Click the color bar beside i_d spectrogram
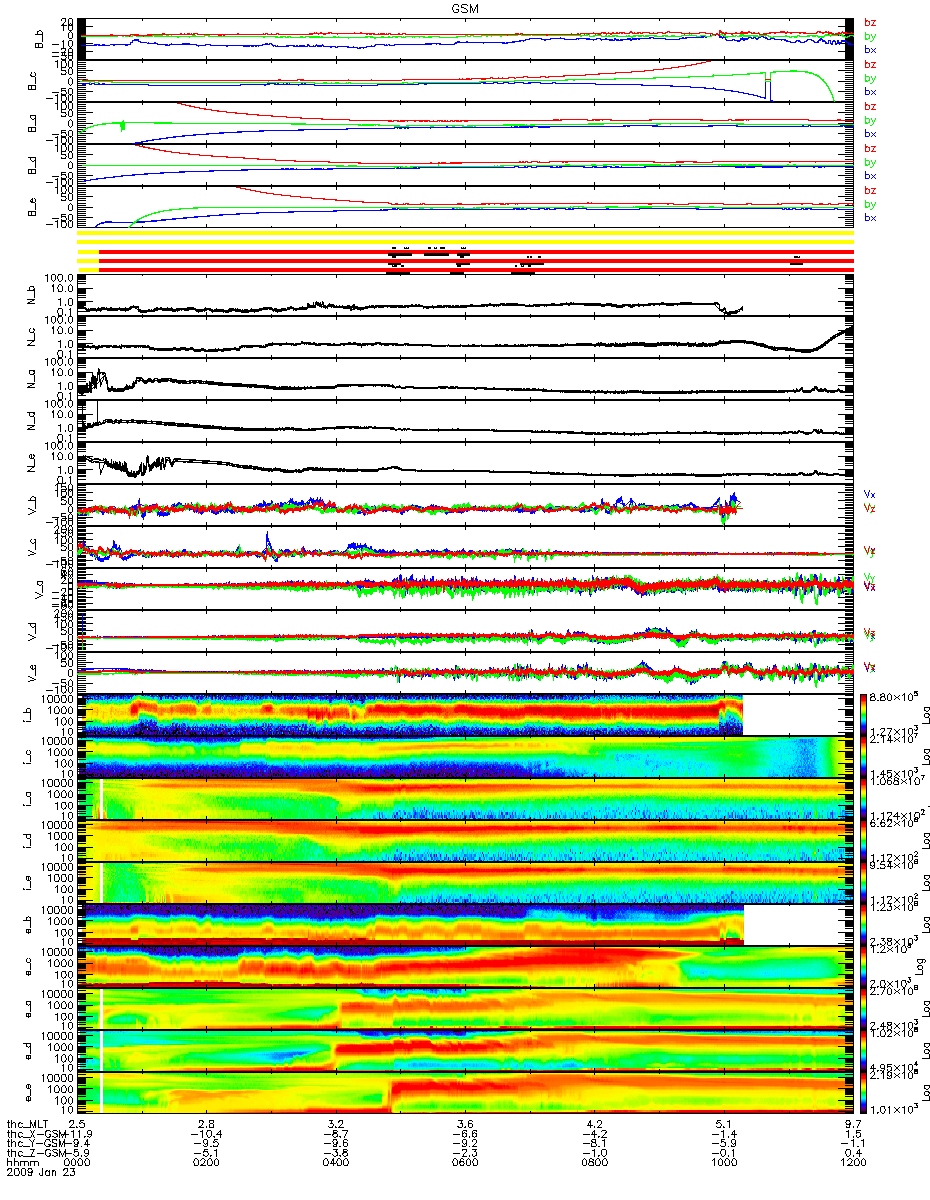The width and height of the screenshot is (930, 1200). click(864, 841)
